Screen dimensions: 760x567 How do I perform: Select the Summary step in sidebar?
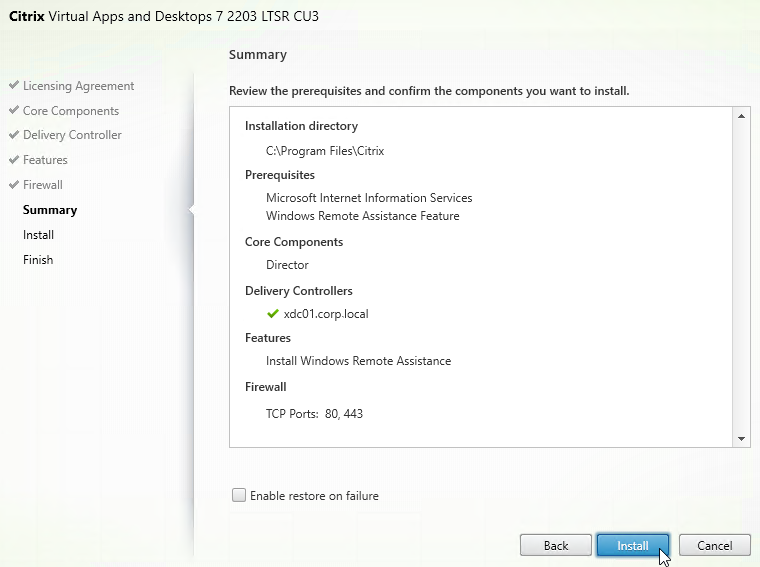click(50, 210)
